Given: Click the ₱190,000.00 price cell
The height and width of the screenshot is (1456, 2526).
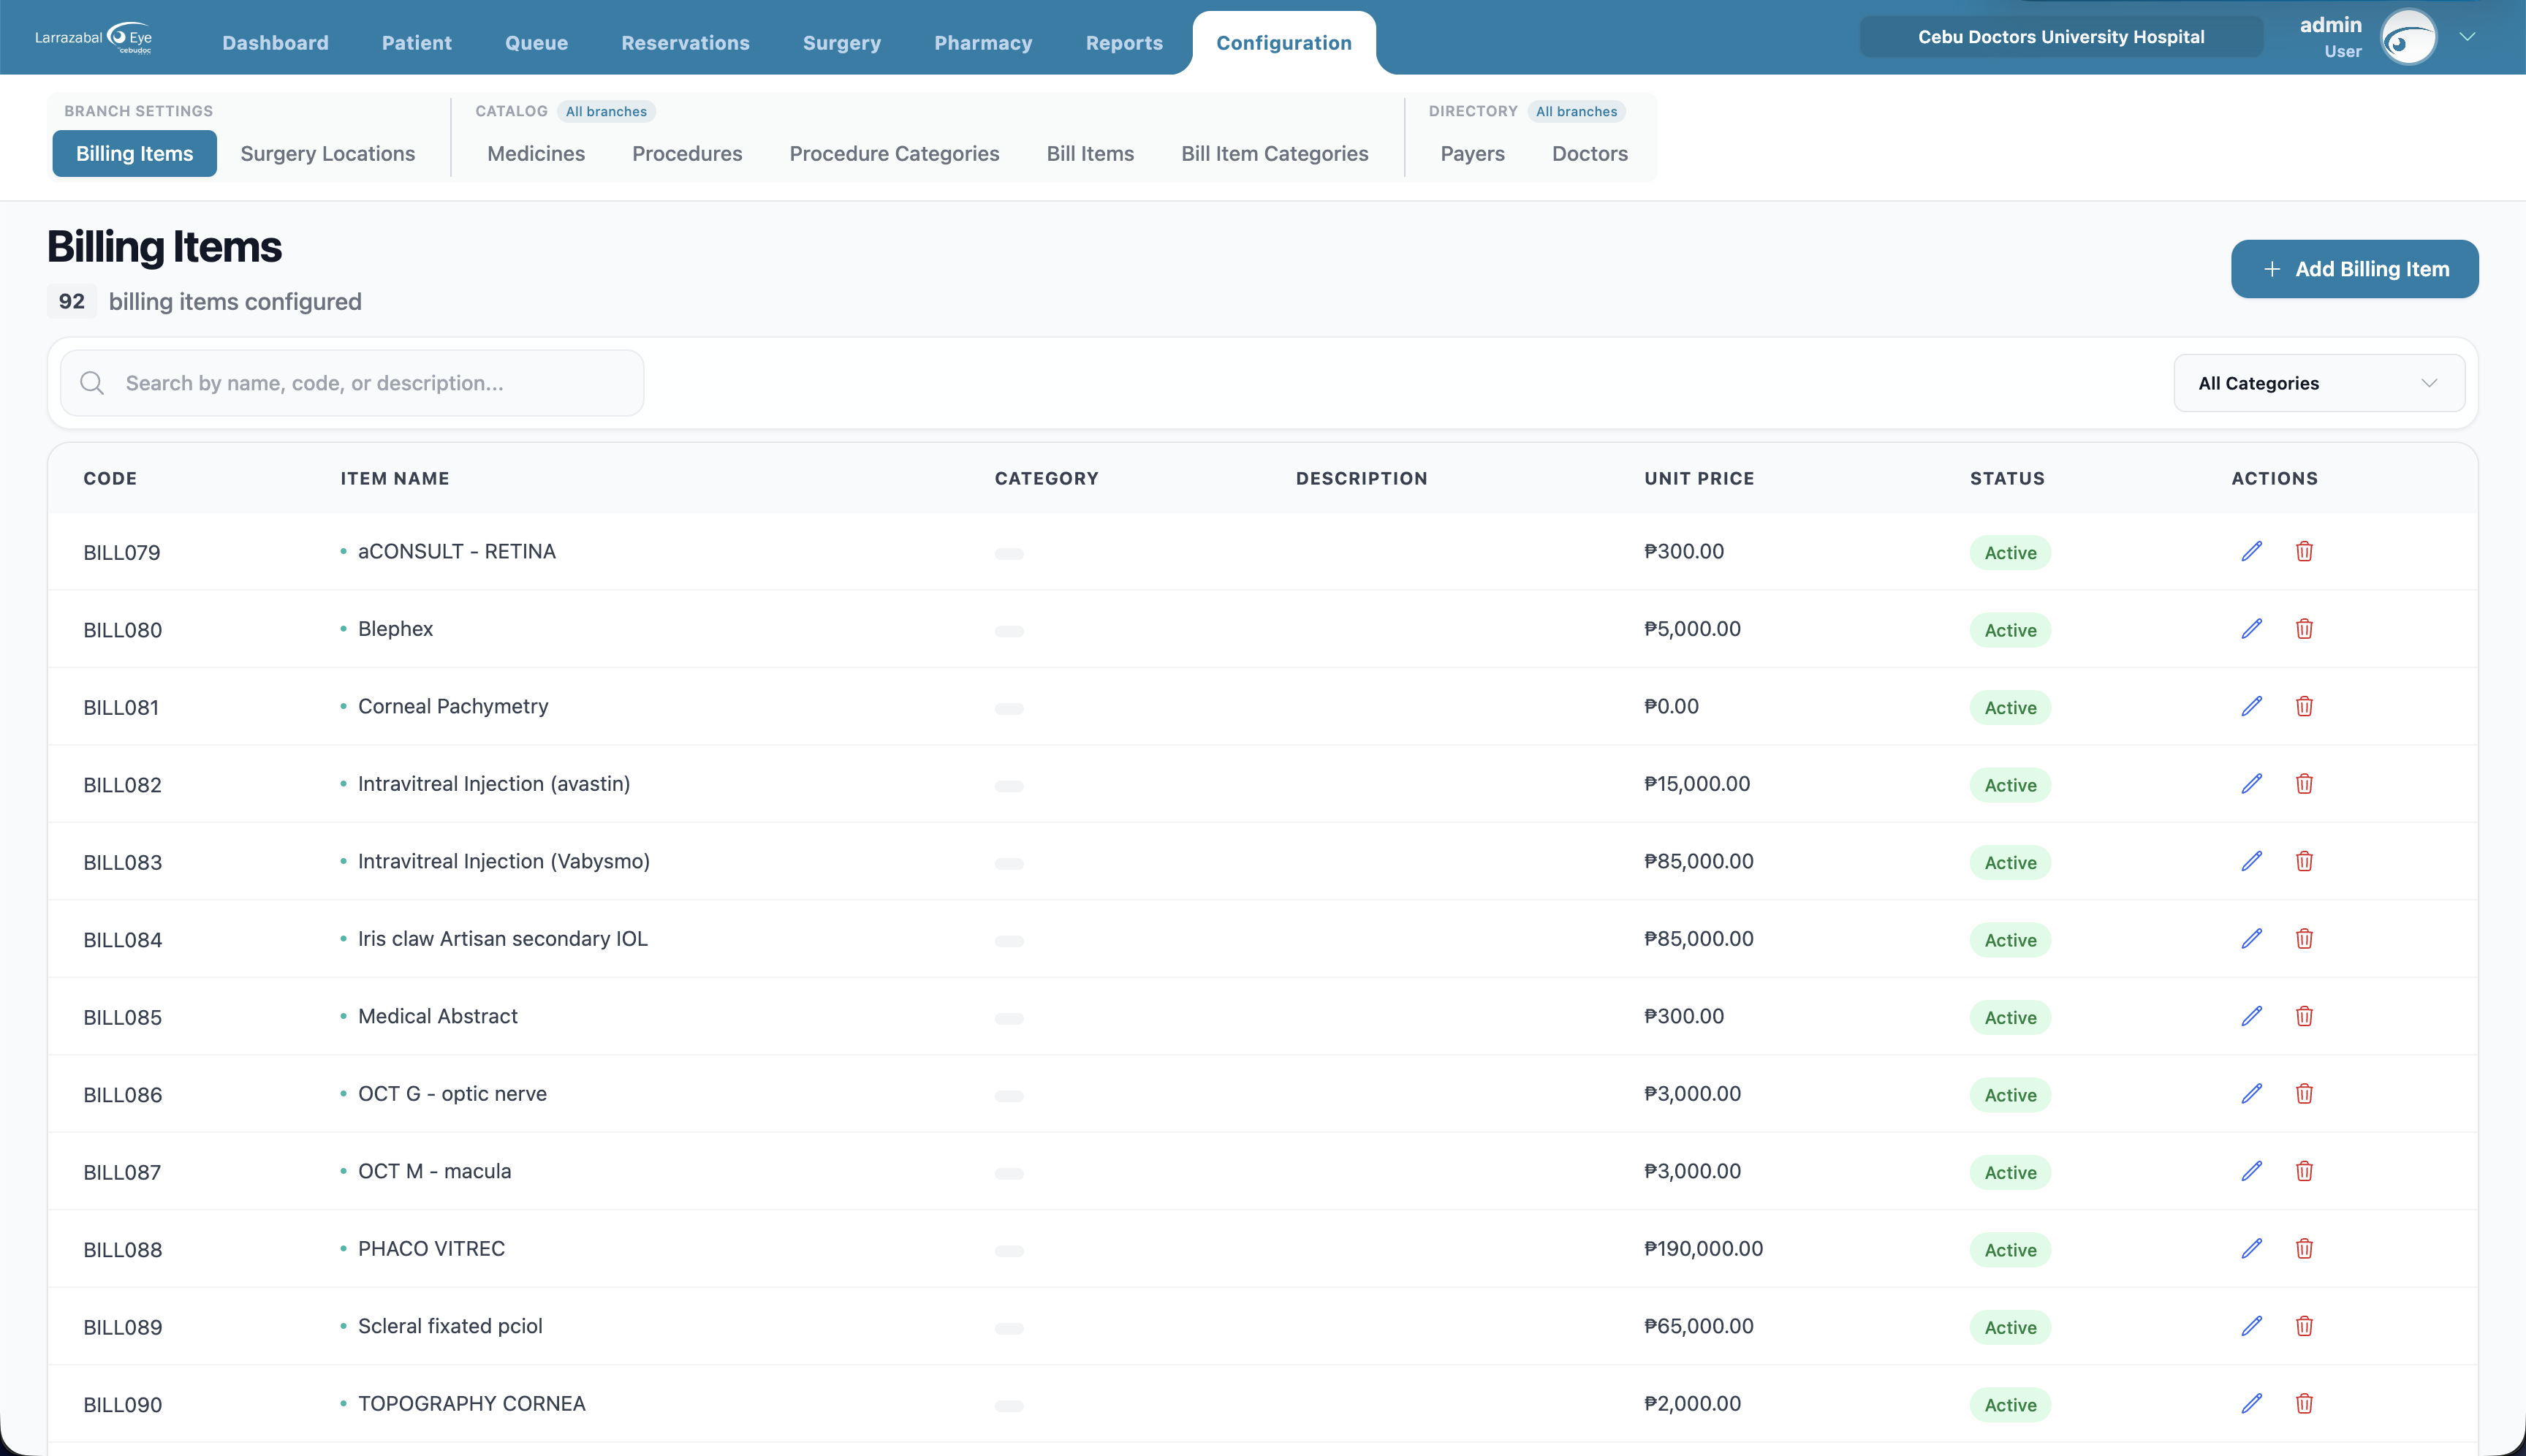Looking at the screenshot, I should pyautogui.click(x=1703, y=1249).
